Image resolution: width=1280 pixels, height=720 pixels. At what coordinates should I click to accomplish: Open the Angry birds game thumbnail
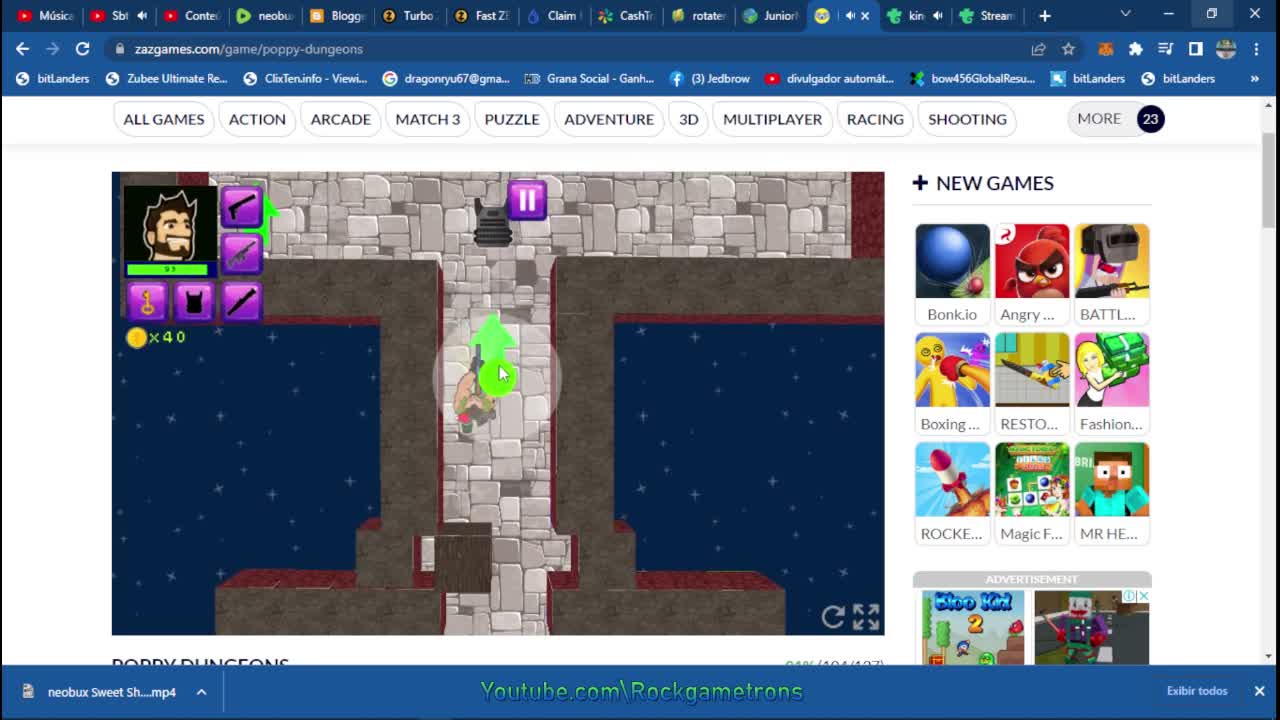1032,274
